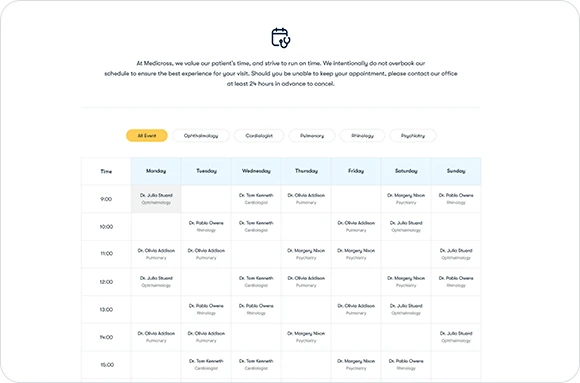
Task: Open Tuesday 10:00 Dr. Pablo Owens slot
Action: (206, 226)
